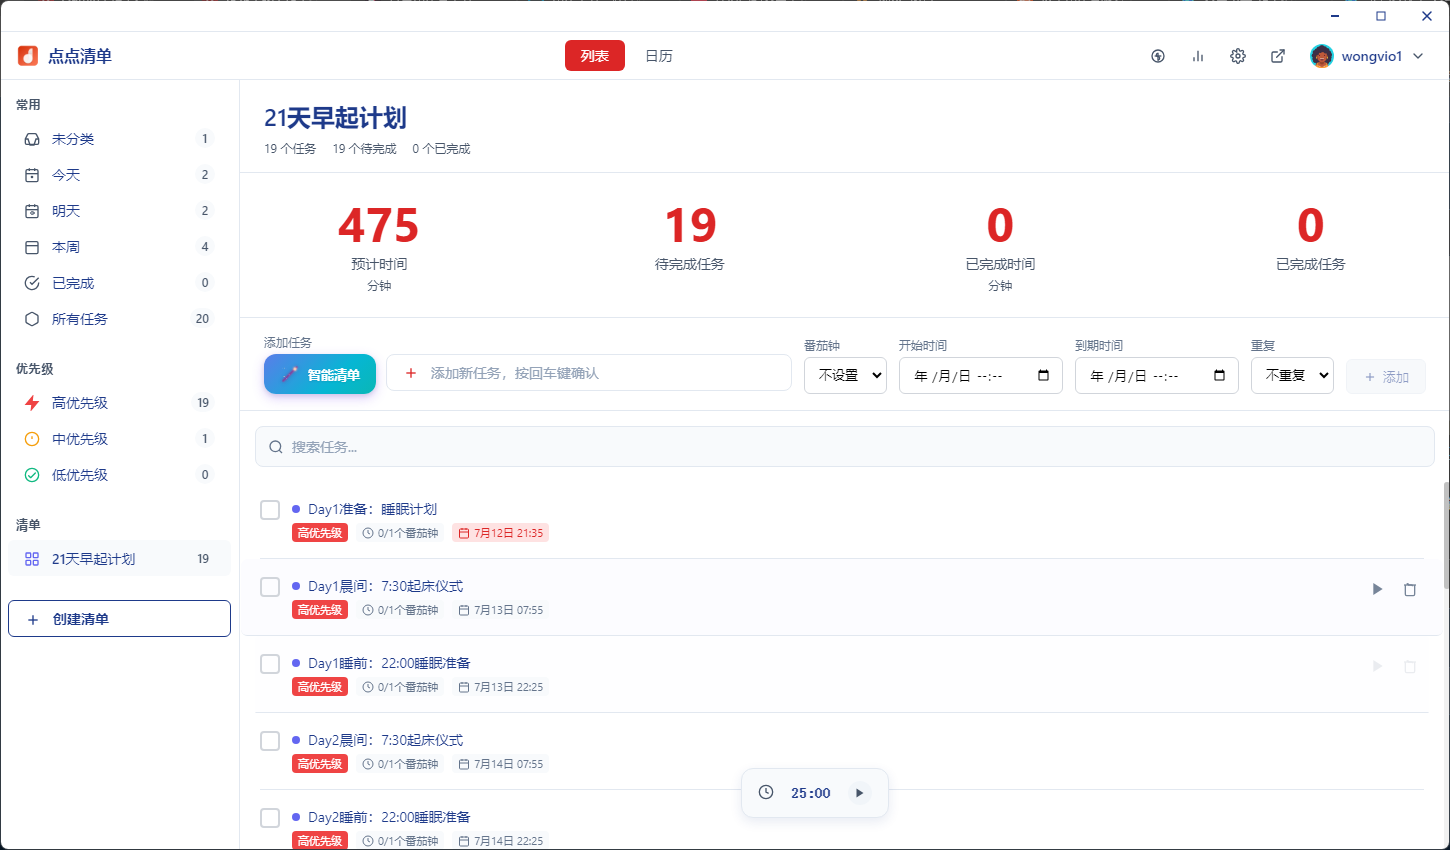Open calendar picker for 开始时间

(1043, 375)
